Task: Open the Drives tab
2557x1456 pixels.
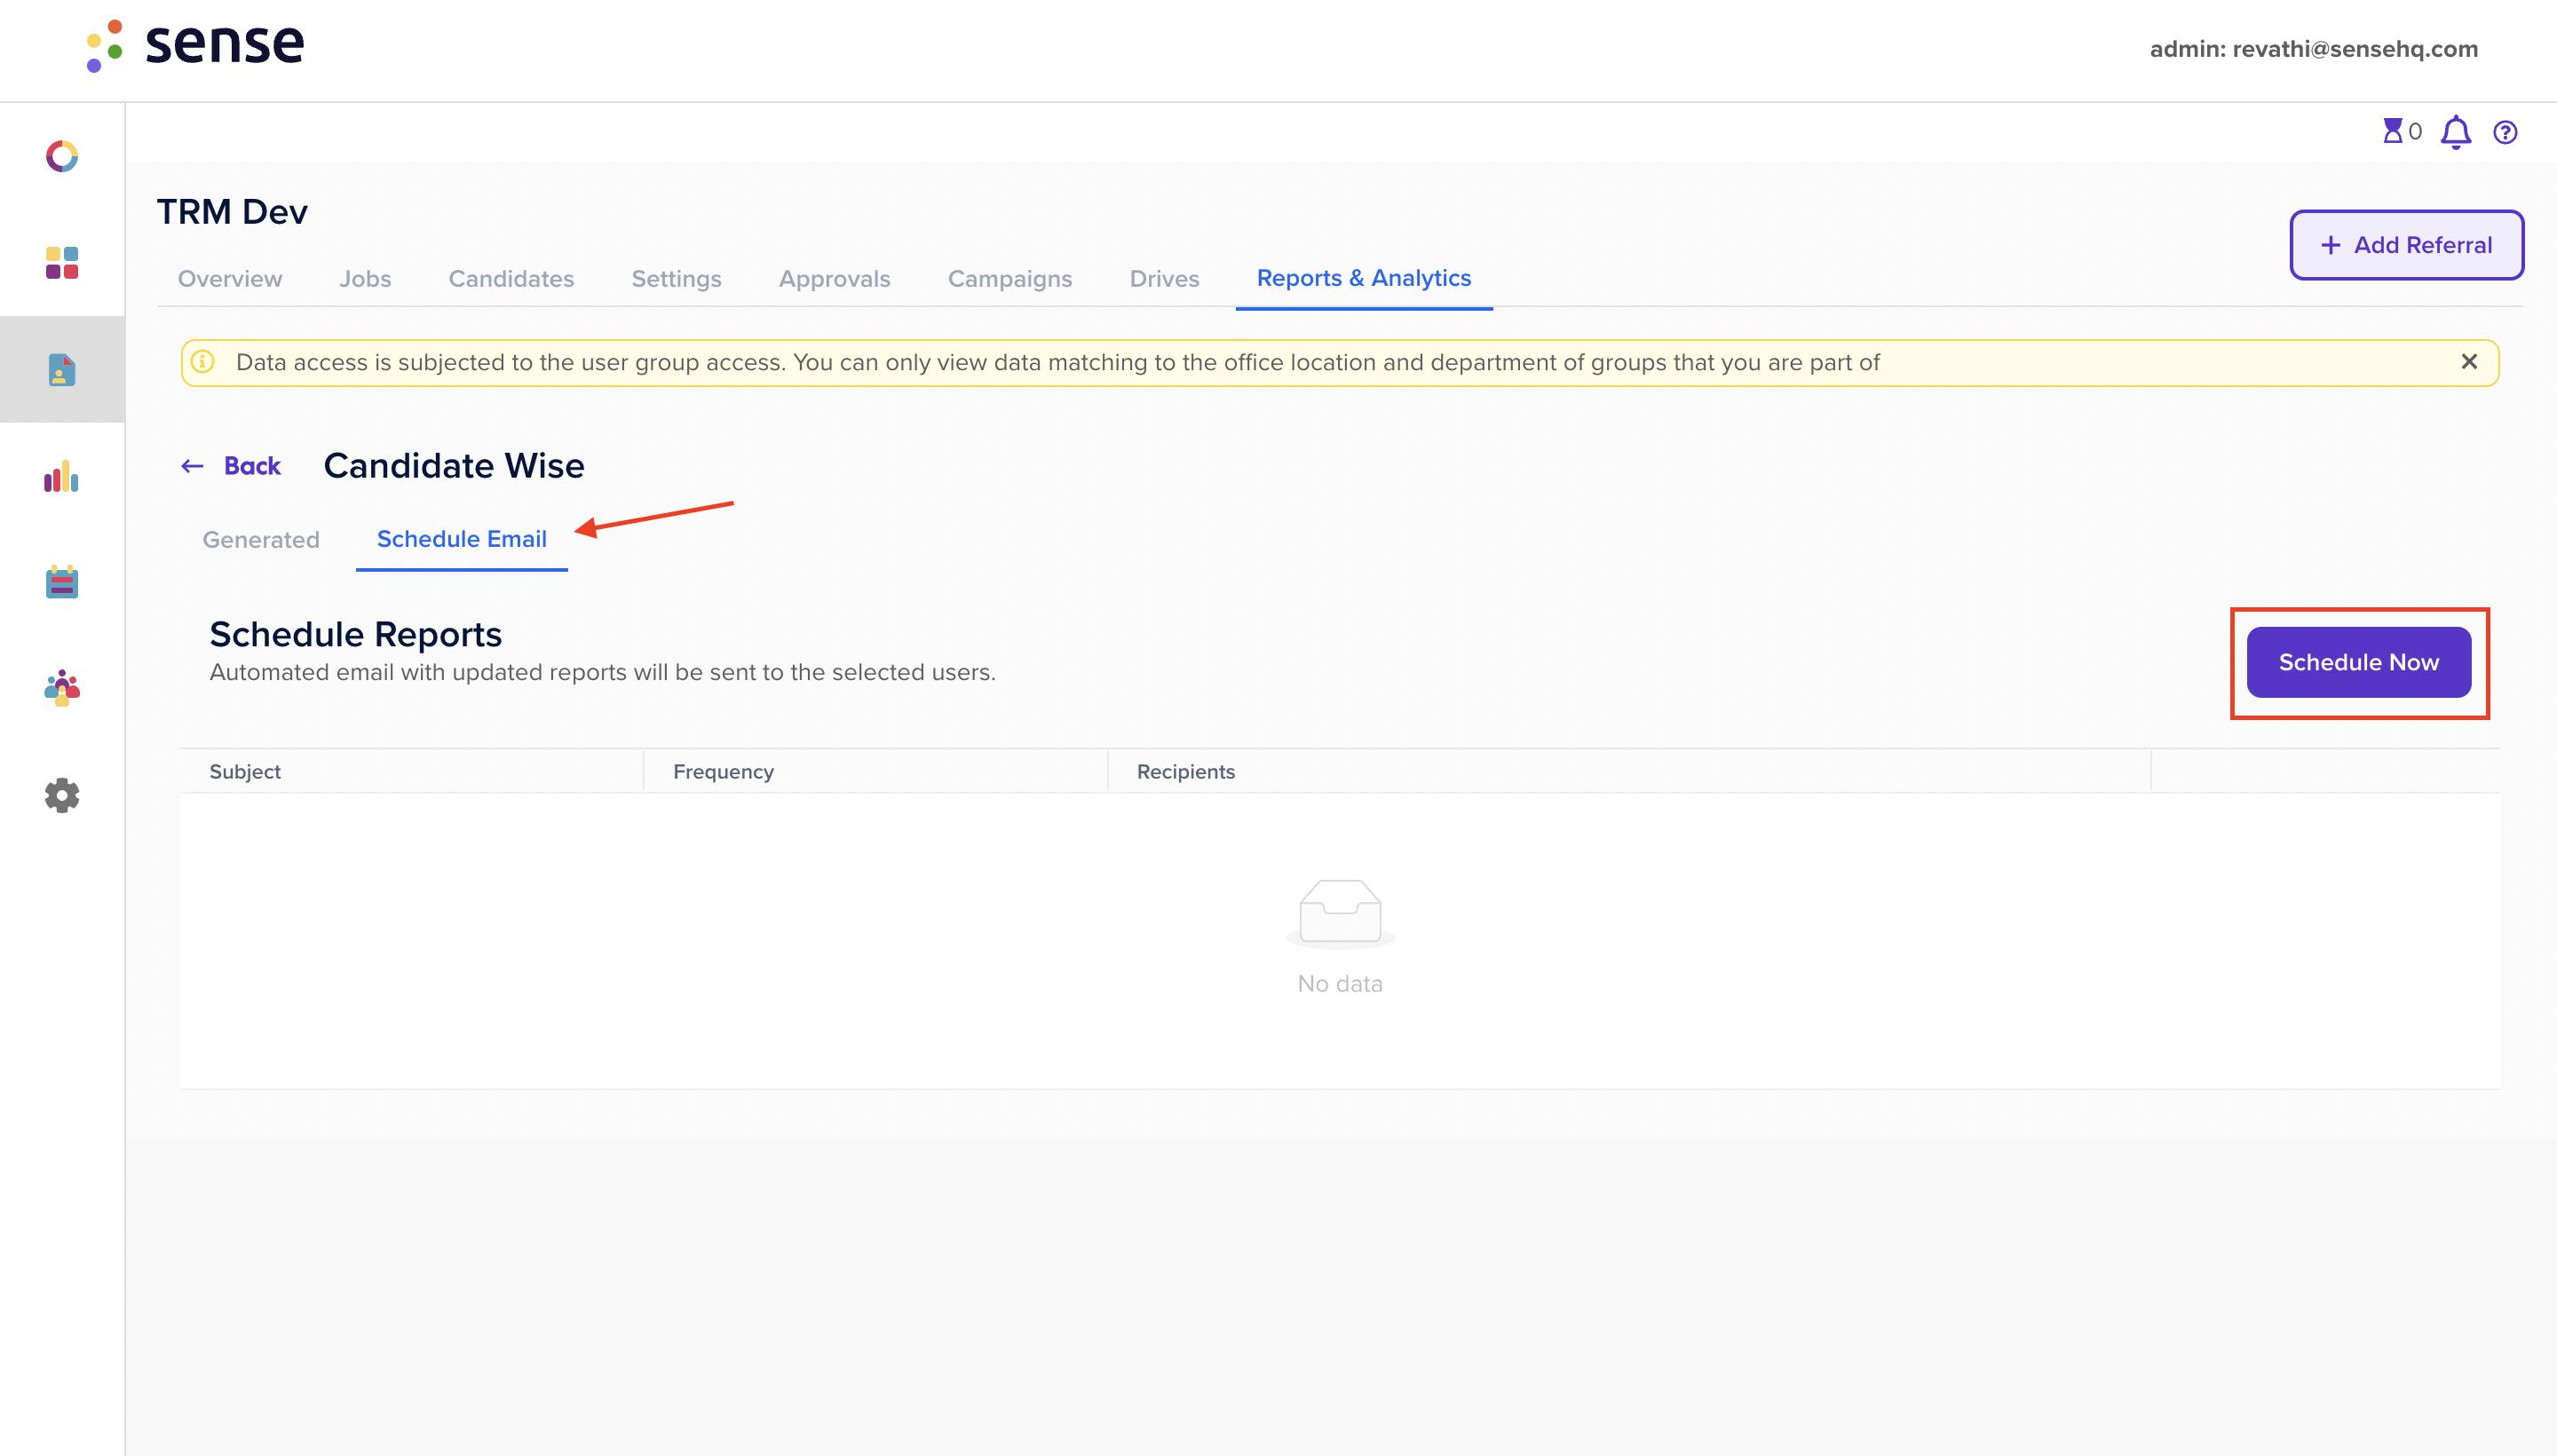Action: (x=1164, y=279)
